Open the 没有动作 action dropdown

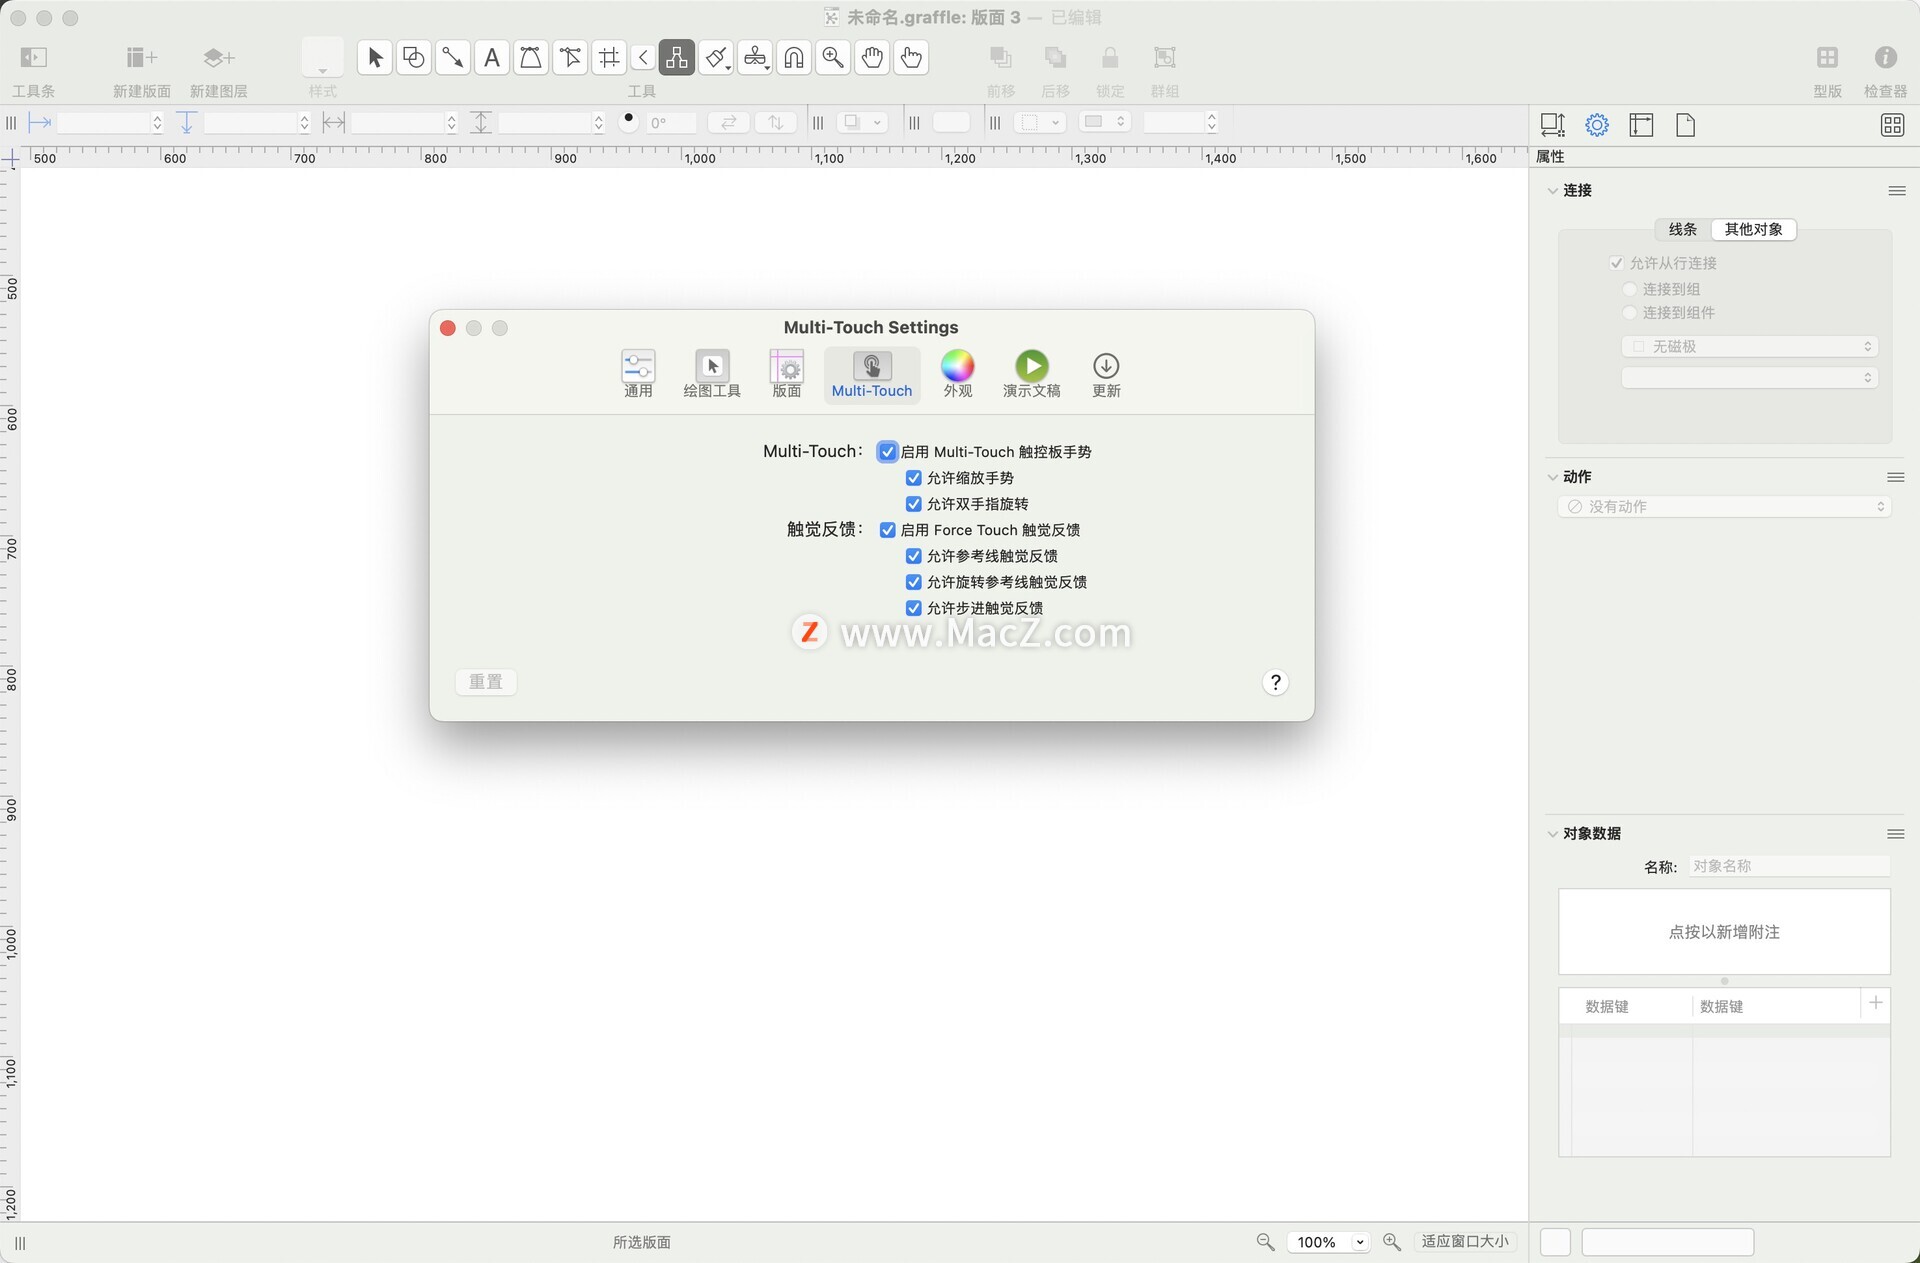coord(1724,507)
